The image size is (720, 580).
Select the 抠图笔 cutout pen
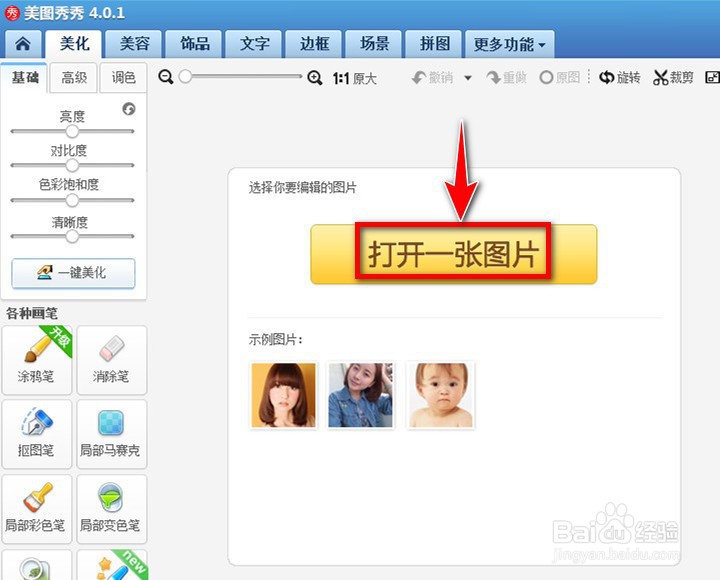37,434
